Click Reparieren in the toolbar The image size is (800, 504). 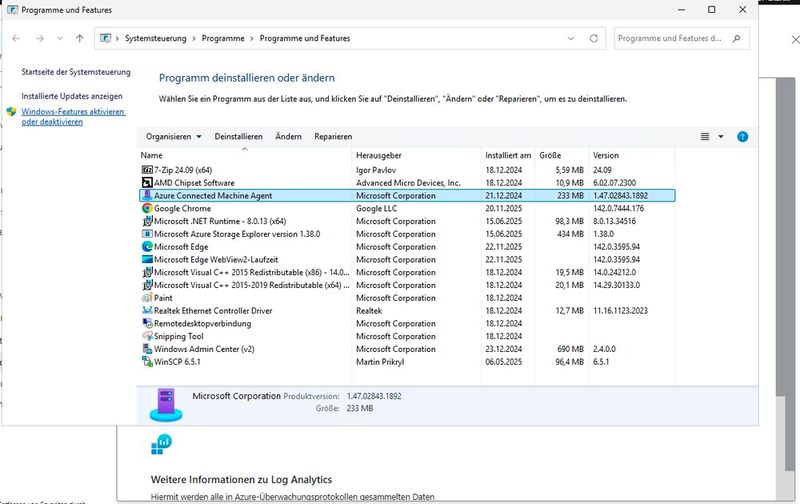(x=333, y=136)
